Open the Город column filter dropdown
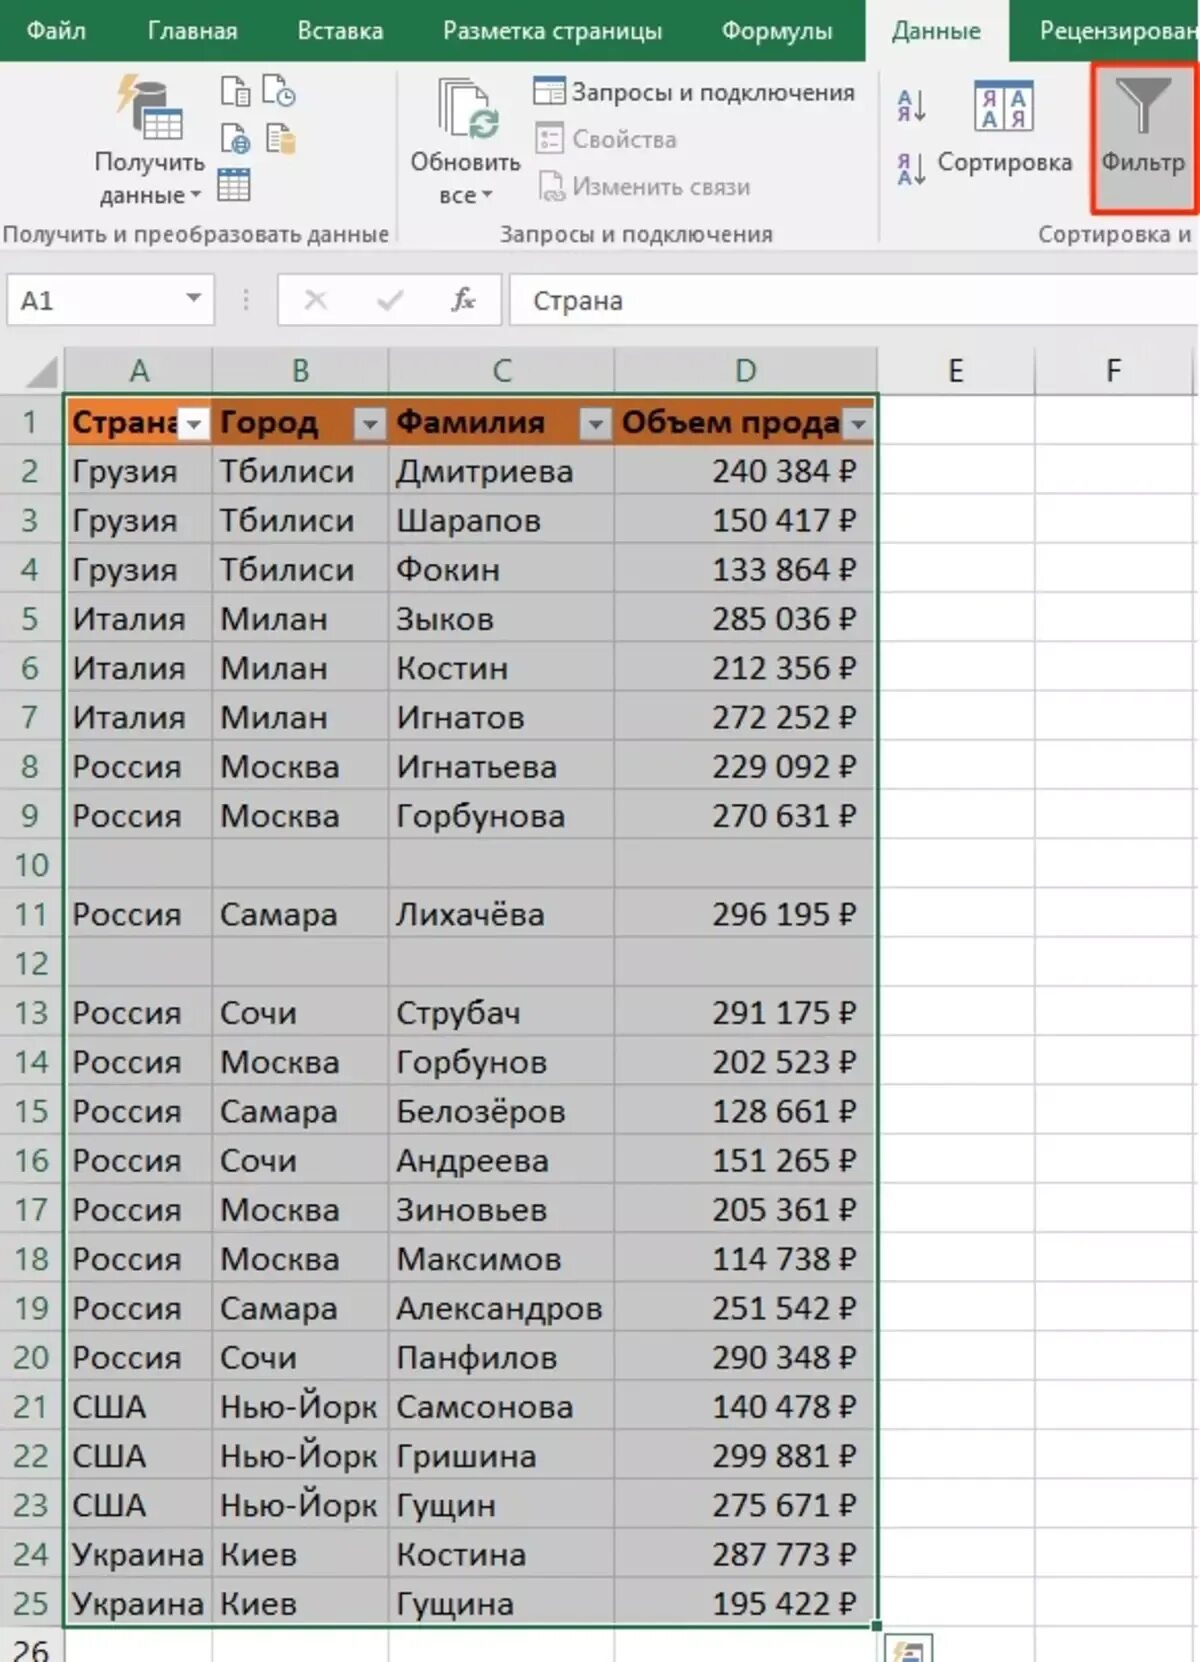The image size is (1200, 1662). point(370,424)
